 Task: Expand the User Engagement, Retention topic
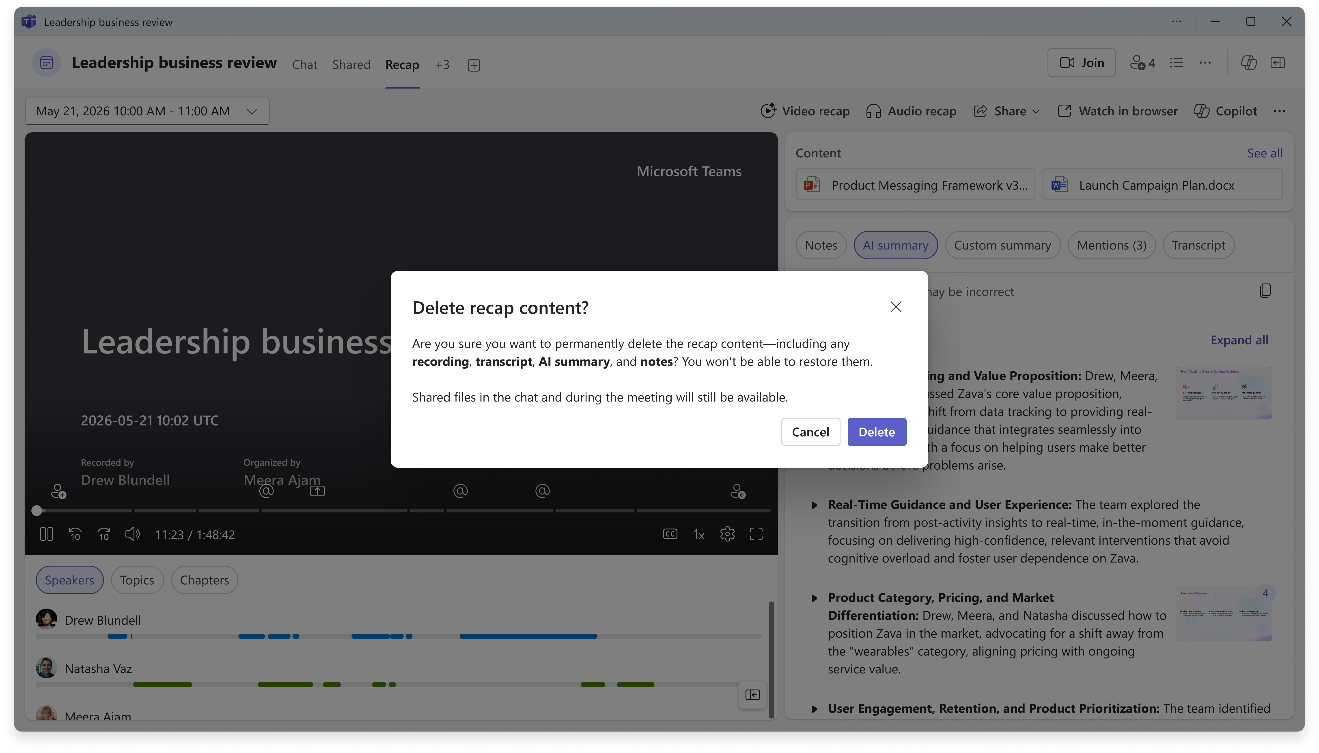[x=814, y=709]
